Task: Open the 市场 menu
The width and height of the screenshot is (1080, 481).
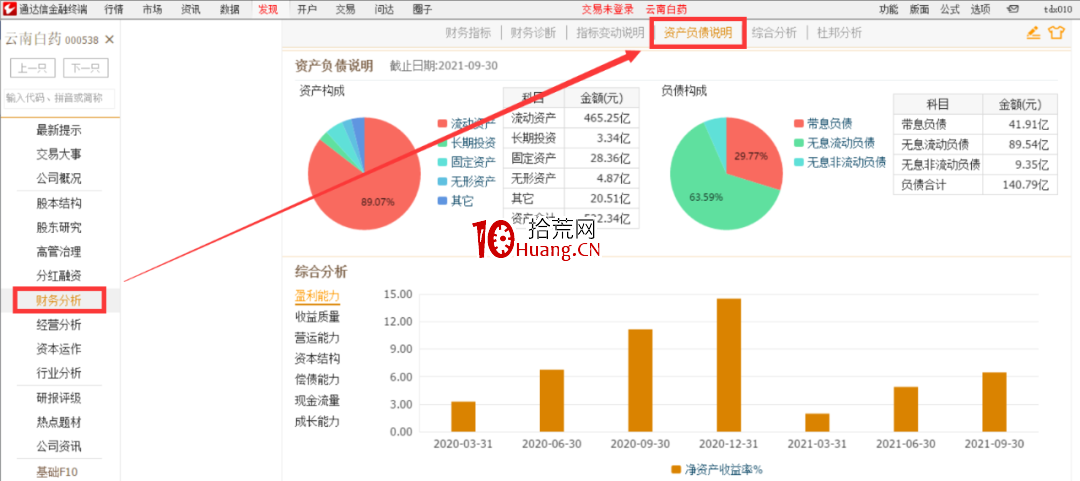Action: point(153,9)
